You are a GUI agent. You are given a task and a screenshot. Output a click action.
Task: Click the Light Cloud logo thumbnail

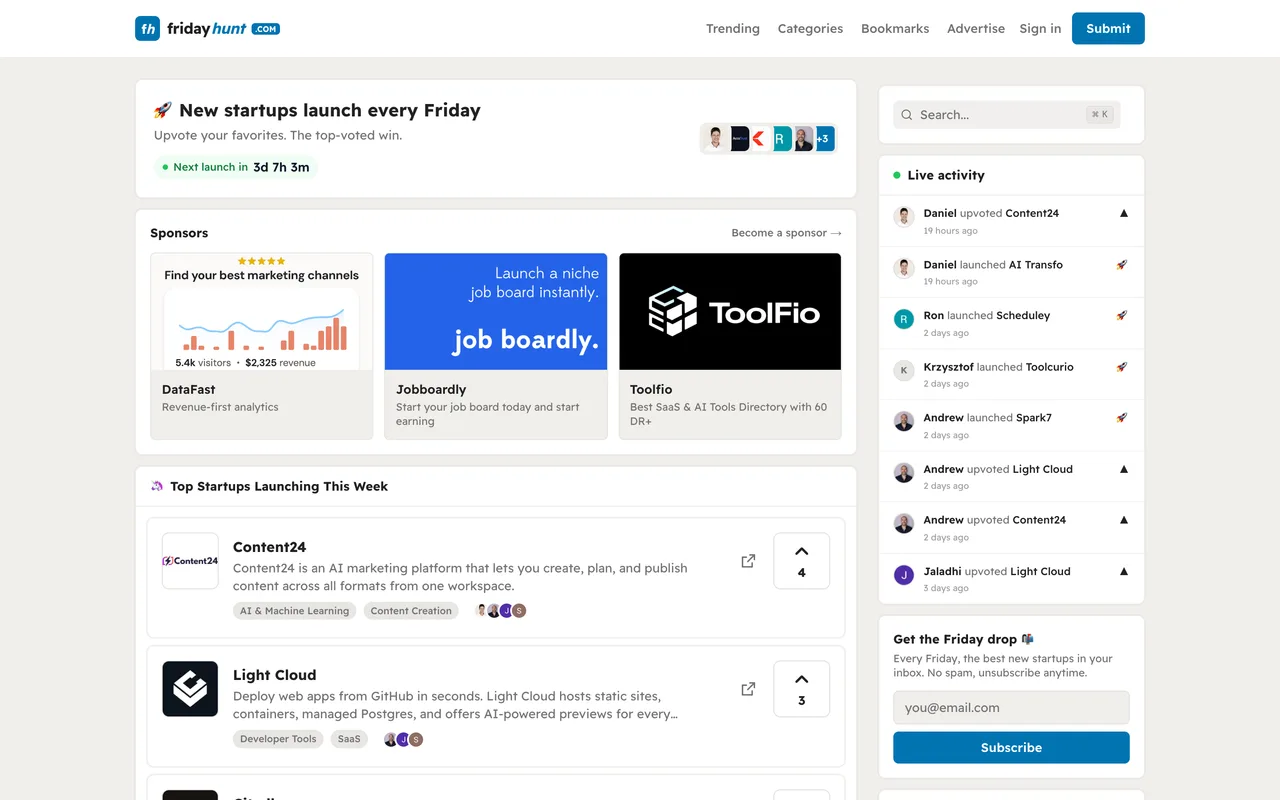[x=190, y=689]
